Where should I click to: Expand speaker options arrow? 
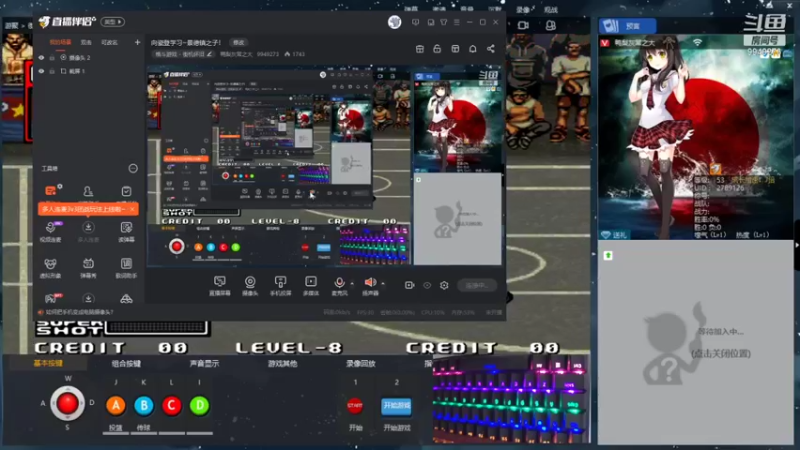(x=383, y=283)
